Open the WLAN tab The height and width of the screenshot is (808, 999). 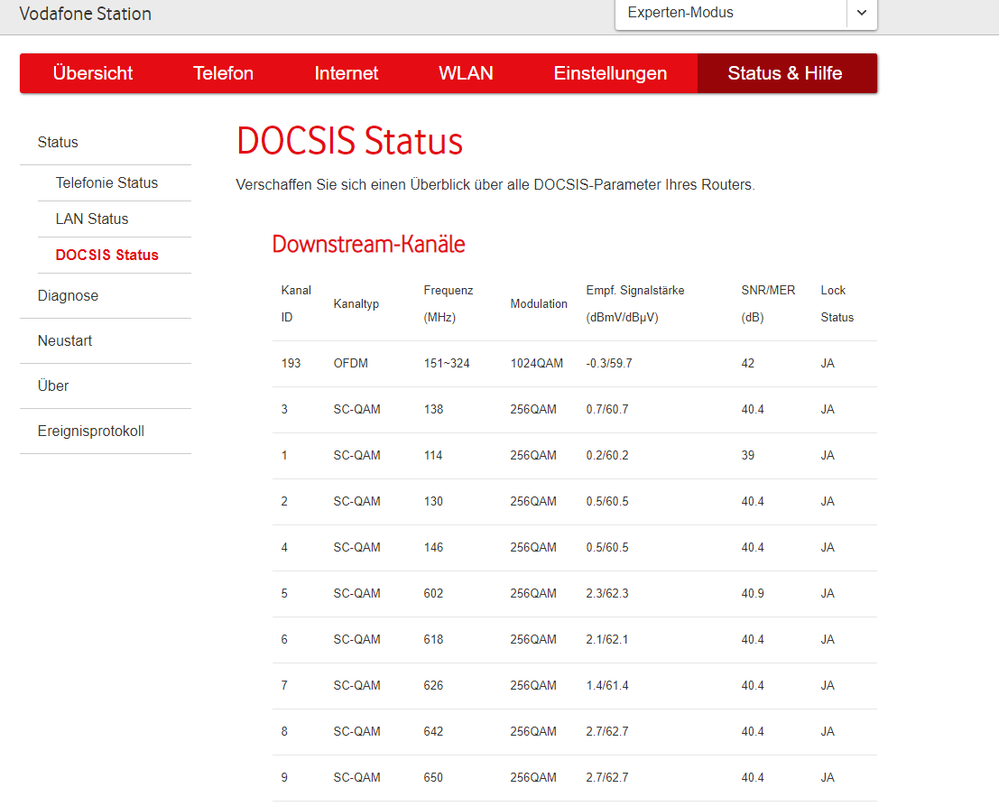(466, 73)
